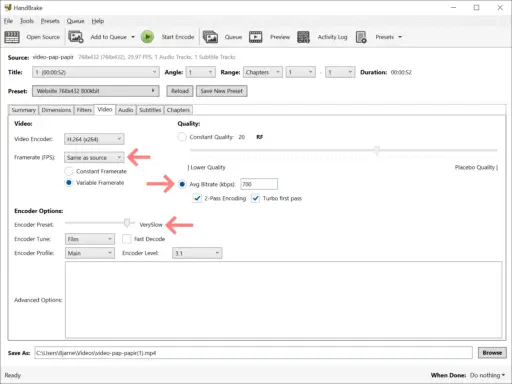Open the Angle dropdown
This screenshot has height=384, width=512.
200,72
